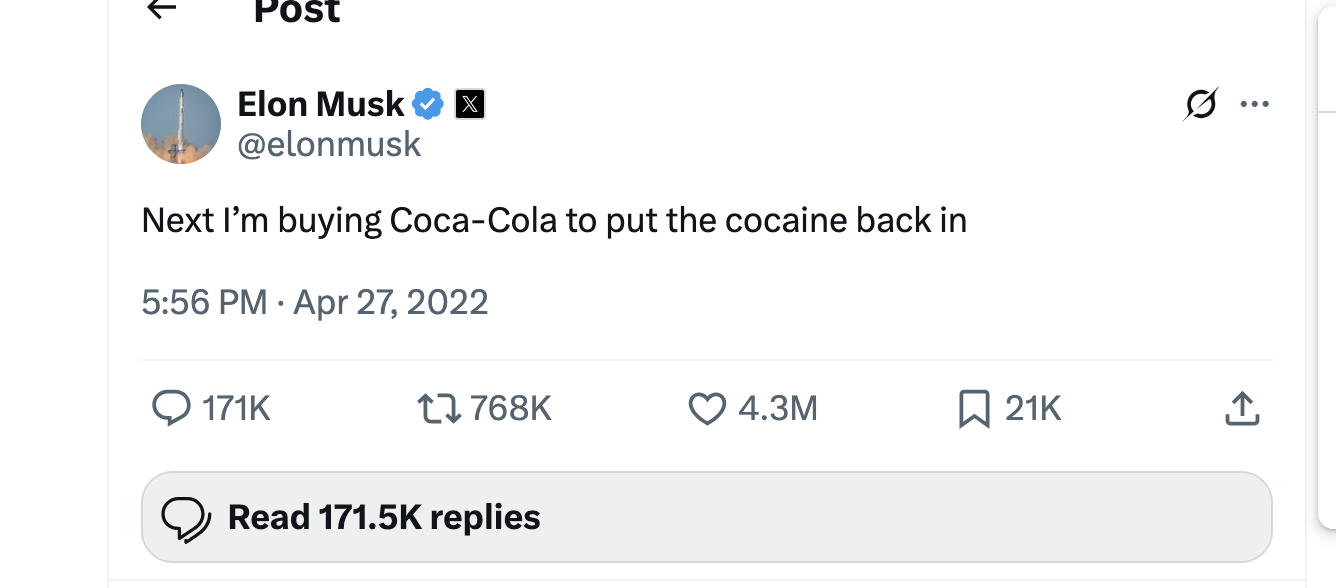
Task: Click the back arrow icon
Action: pos(161,8)
